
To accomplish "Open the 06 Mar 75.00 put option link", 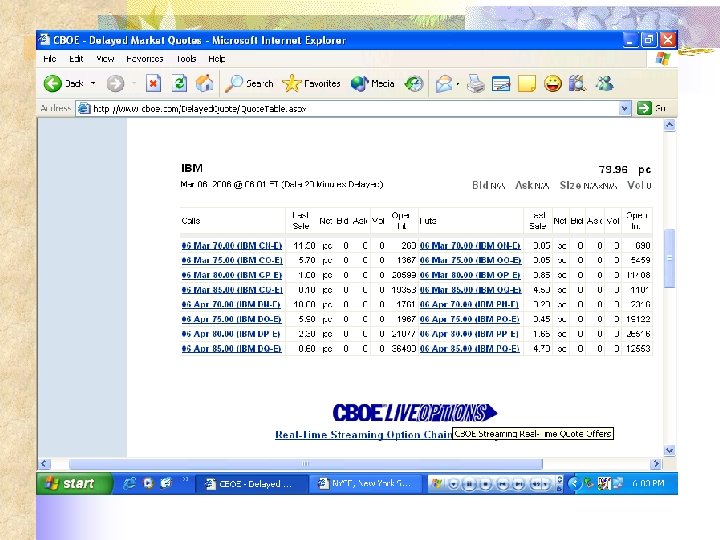I will pyautogui.click(x=471, y=260).
